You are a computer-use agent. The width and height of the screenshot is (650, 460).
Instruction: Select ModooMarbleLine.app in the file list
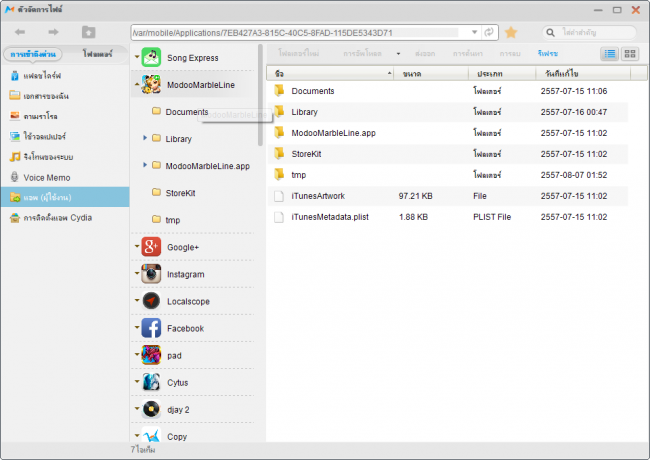click(448, 133)
